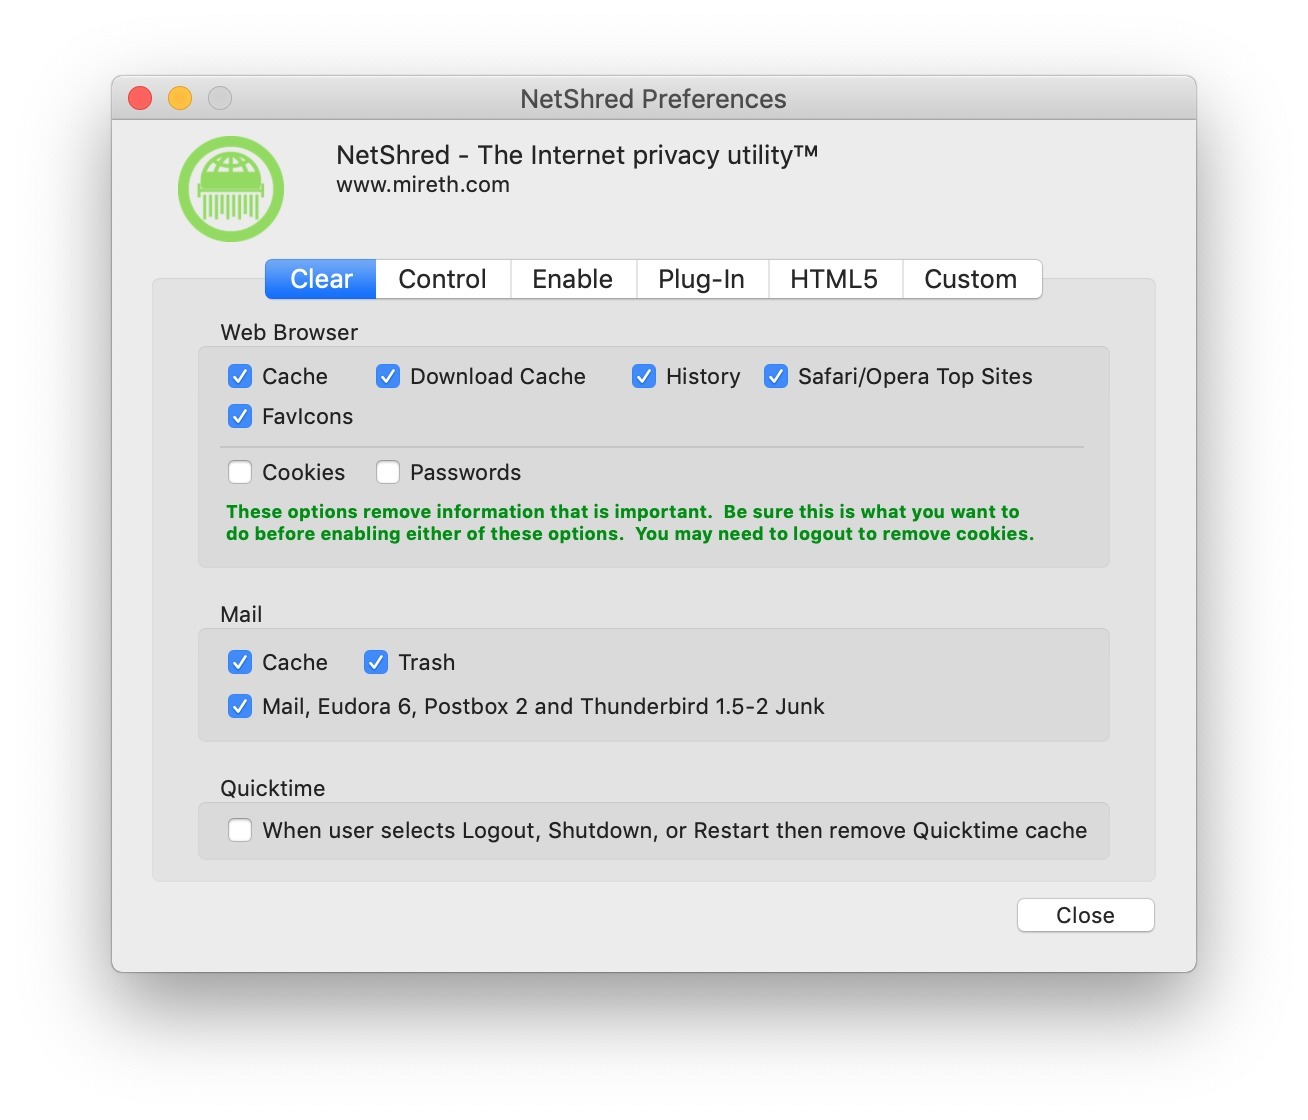Uncheck Cache under the Mail section

[x=240, y=662]
